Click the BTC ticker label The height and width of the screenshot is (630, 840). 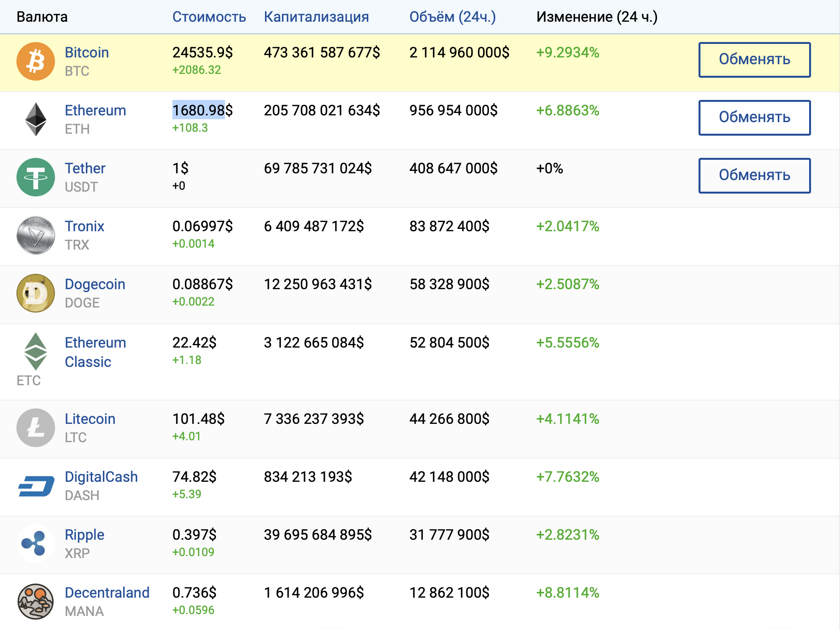[x=77, y=71]
